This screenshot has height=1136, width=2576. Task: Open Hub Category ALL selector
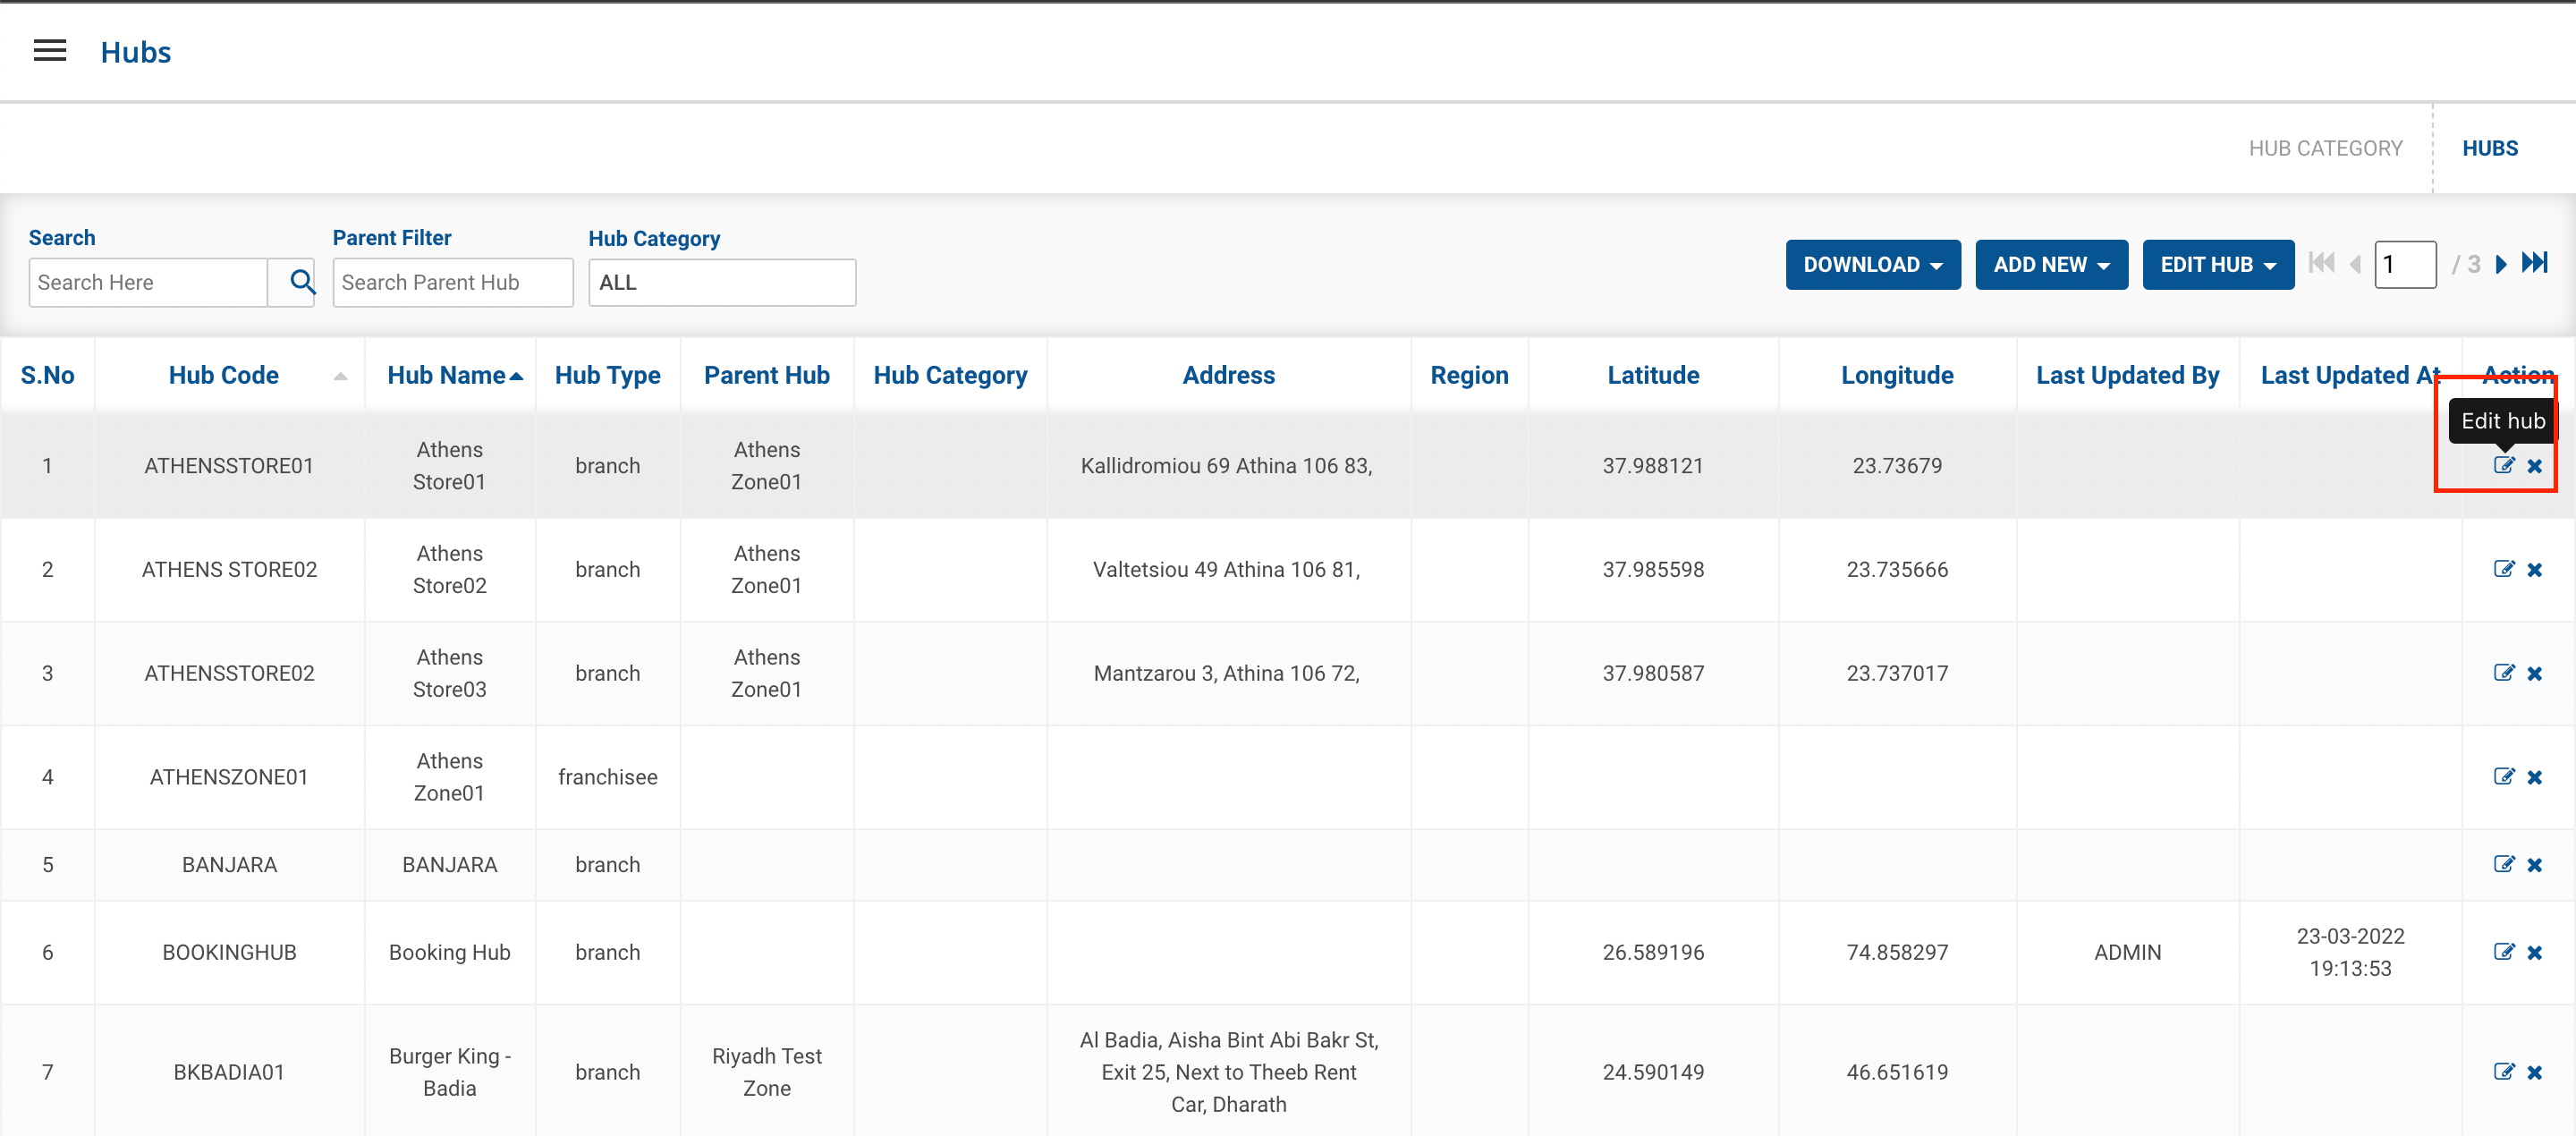click(721, 282)
